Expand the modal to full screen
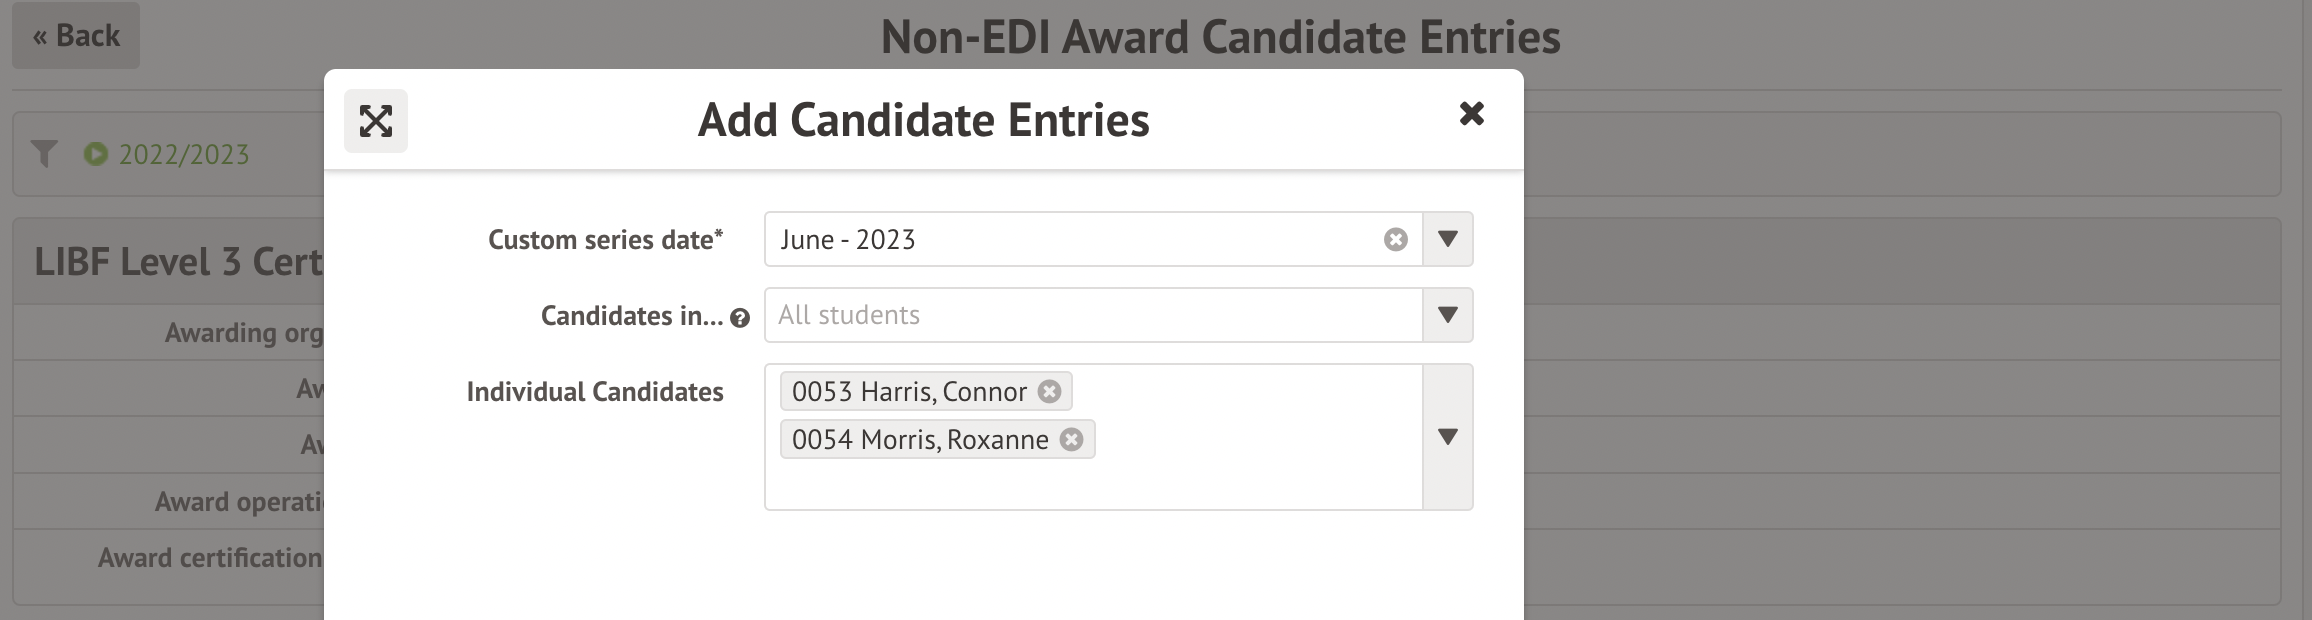The height and width of the screenshot is (620, 2312). pos(376,121)
